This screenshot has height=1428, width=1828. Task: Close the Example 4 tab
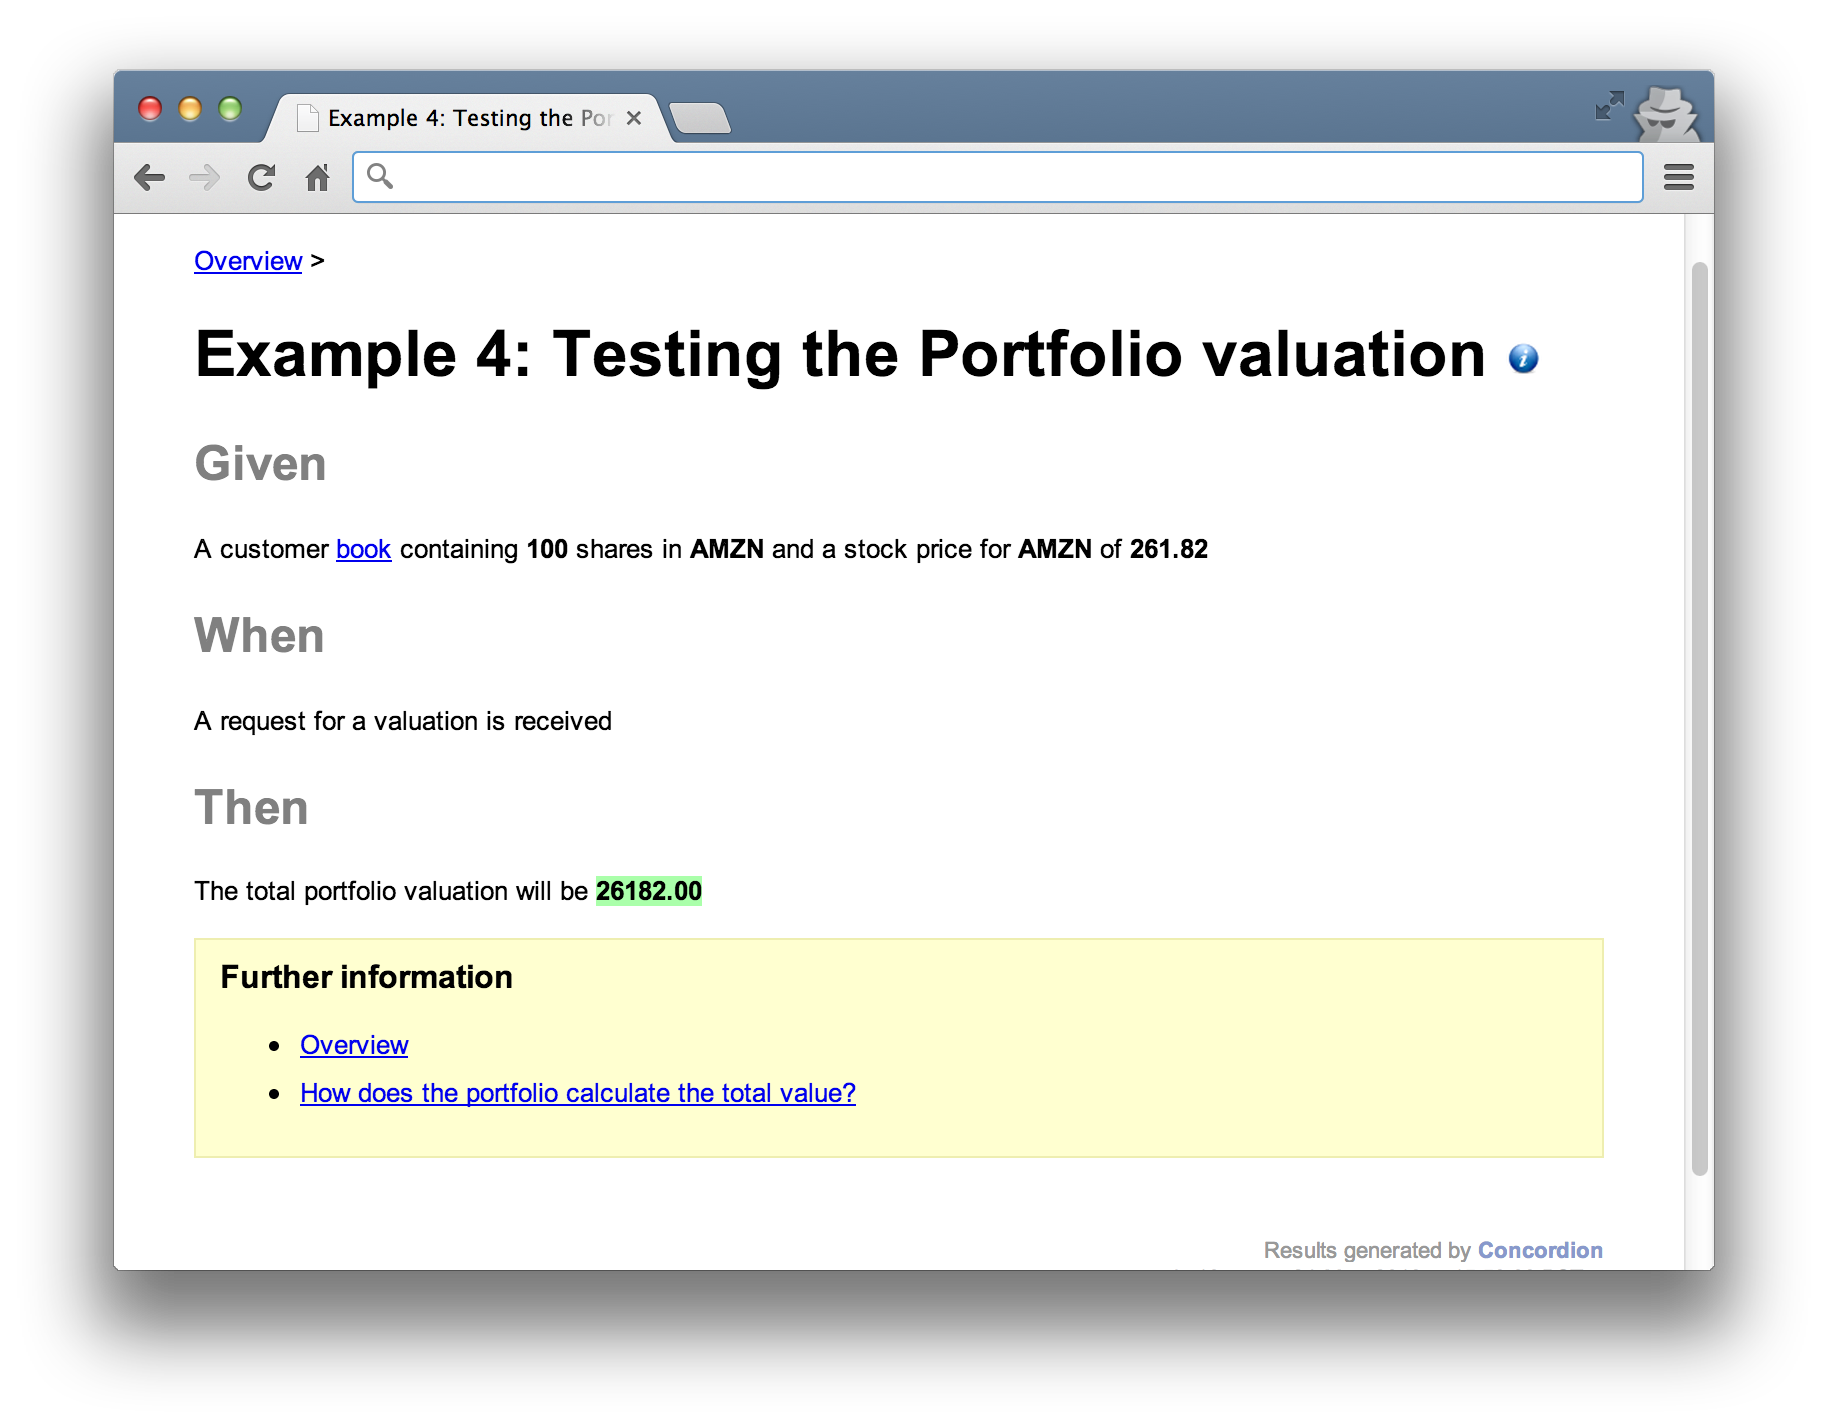click(x=633, y=118)
